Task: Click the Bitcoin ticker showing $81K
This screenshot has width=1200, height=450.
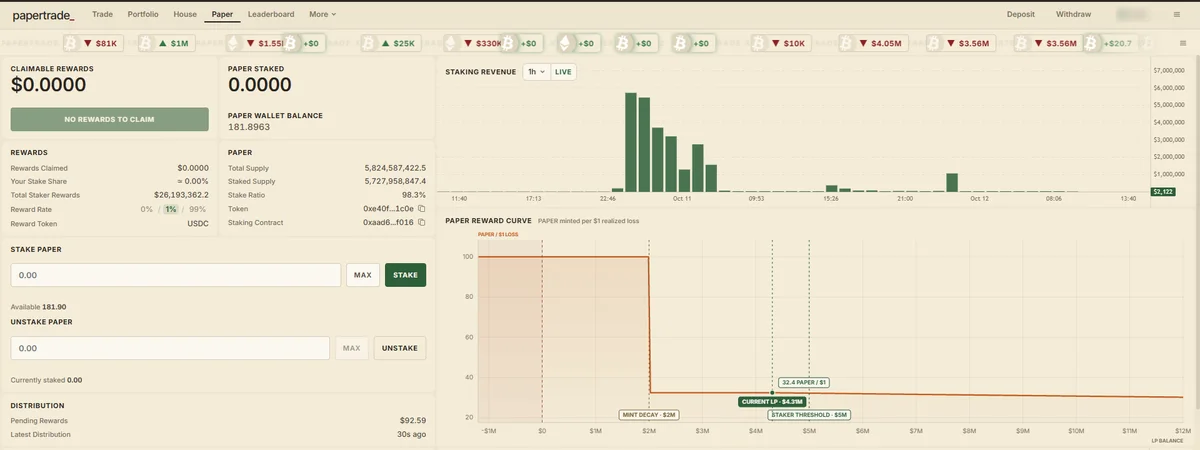Action: pyautogui.click(x=93, y=43)
